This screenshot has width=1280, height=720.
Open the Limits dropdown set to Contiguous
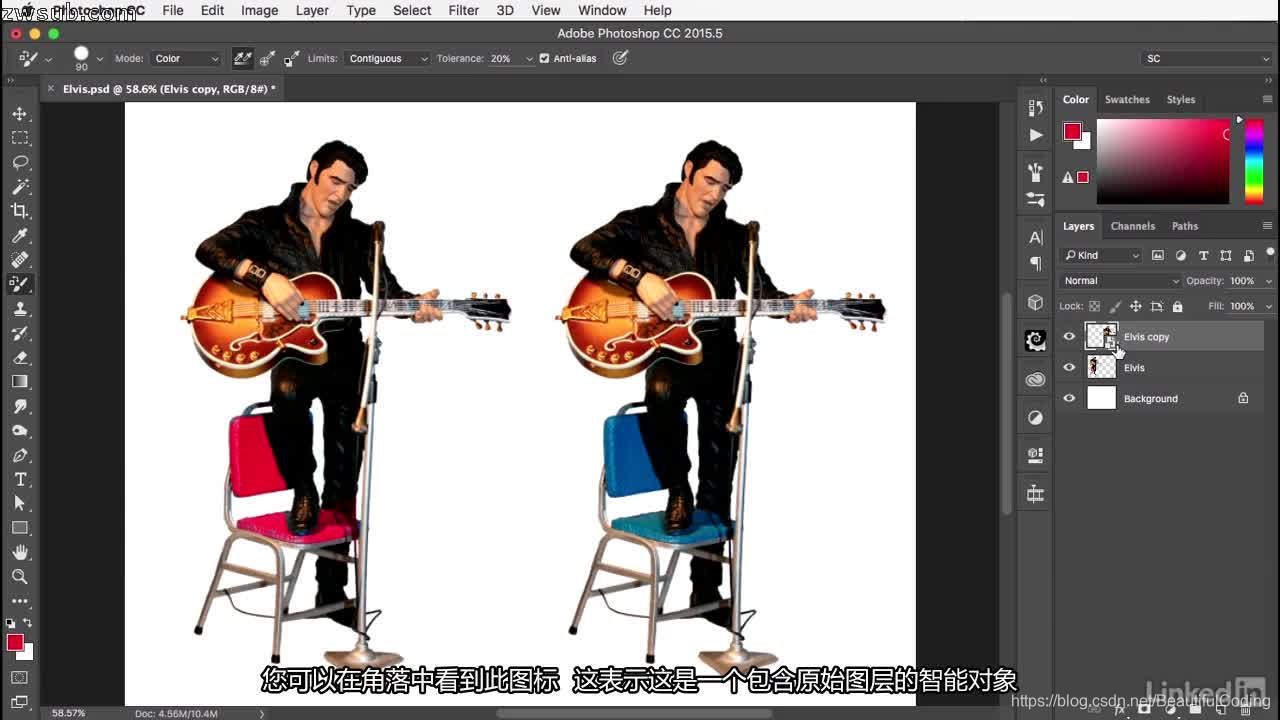[387, 58]
